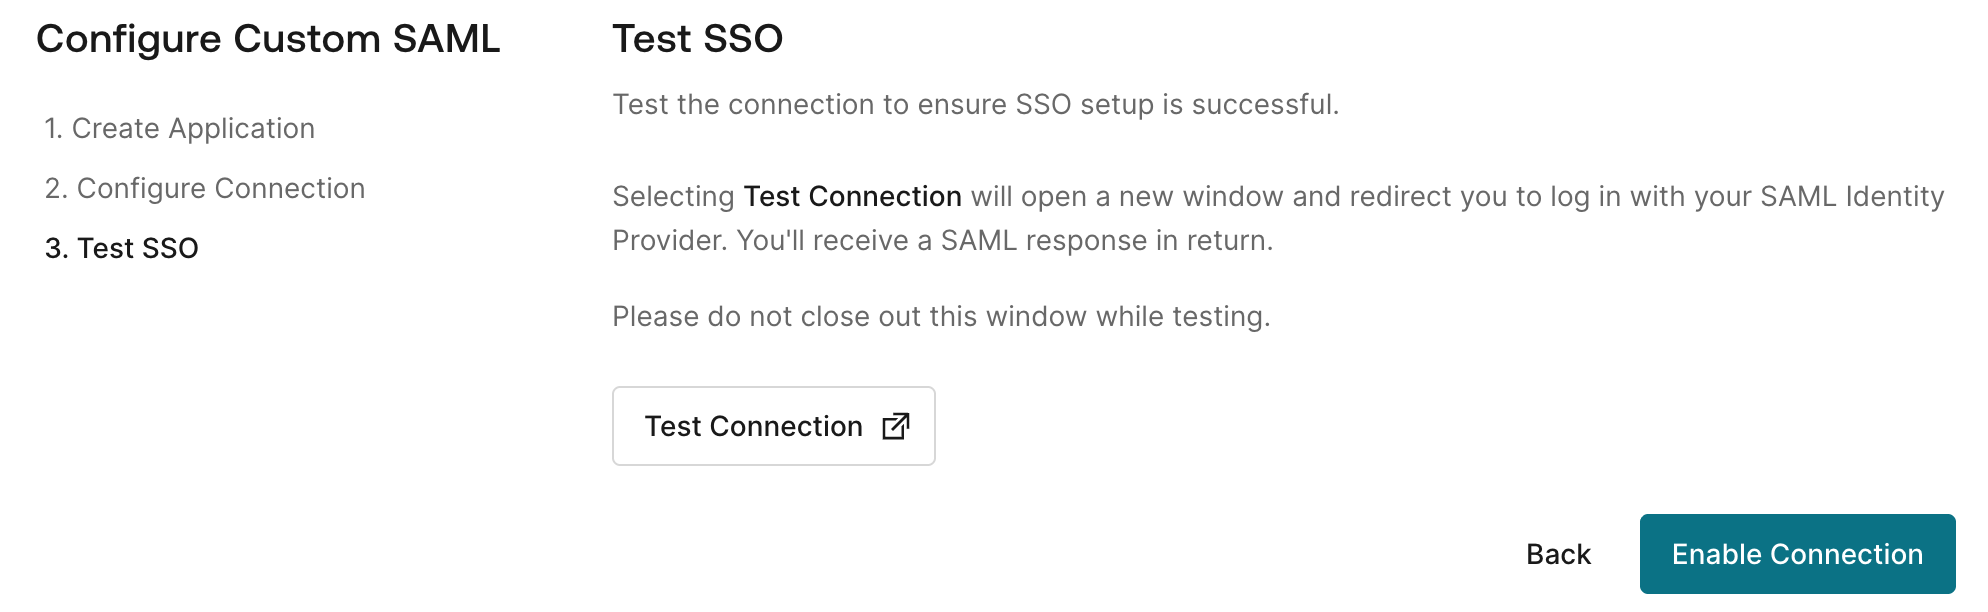Image resolution: width=1988 pixels, height=612 pixels.
Task: Select the Configure Custom SAML heading
Action: coord(267,38)
